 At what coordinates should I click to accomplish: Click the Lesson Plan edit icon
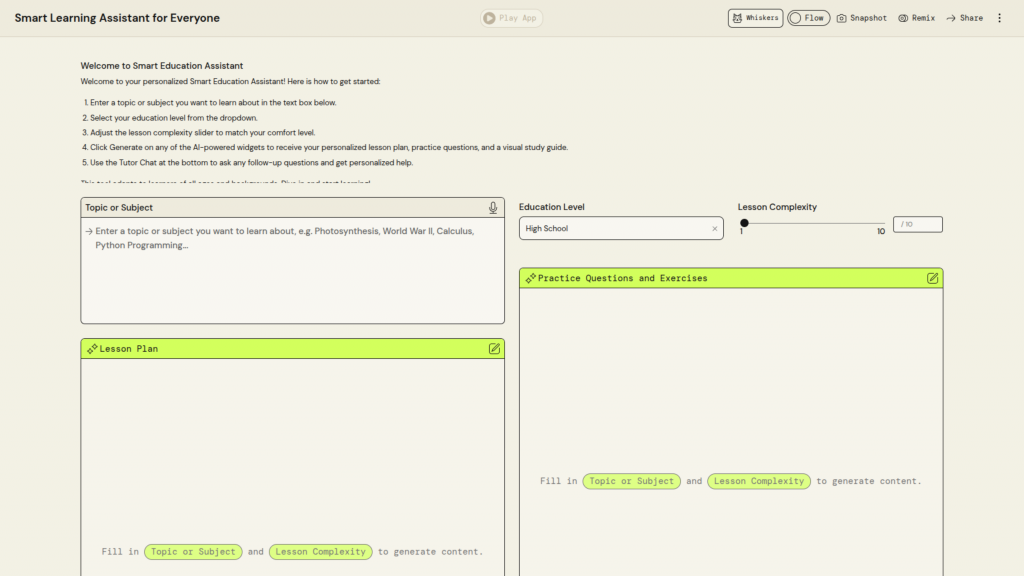point(494,349)
